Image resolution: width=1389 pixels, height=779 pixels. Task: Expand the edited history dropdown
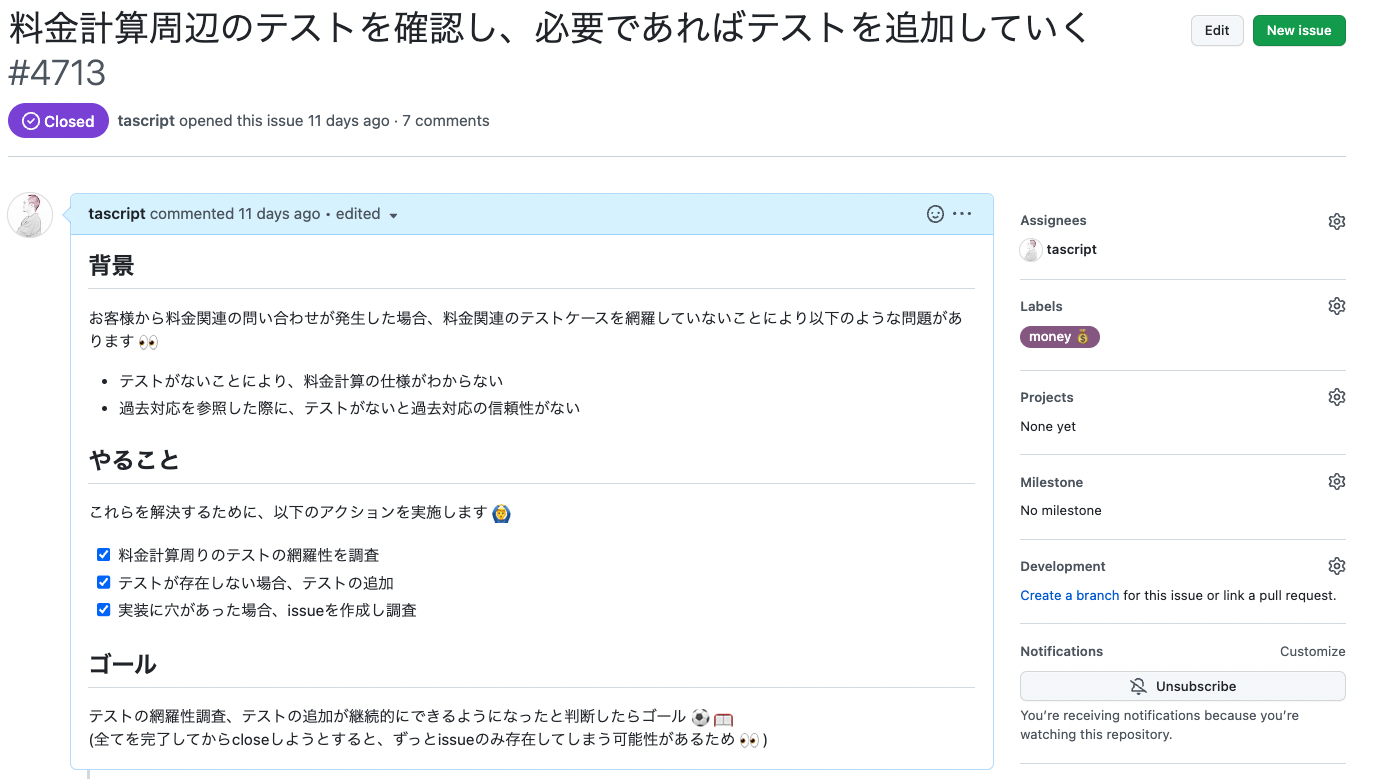click(x=365, y=214)
